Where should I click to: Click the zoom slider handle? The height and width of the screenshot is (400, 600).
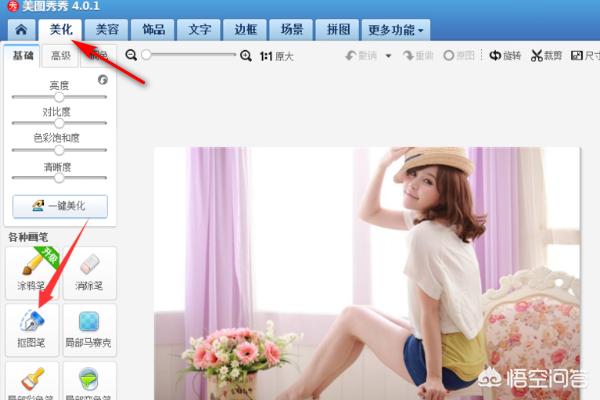pyautogui.click(x=146, y=55)
